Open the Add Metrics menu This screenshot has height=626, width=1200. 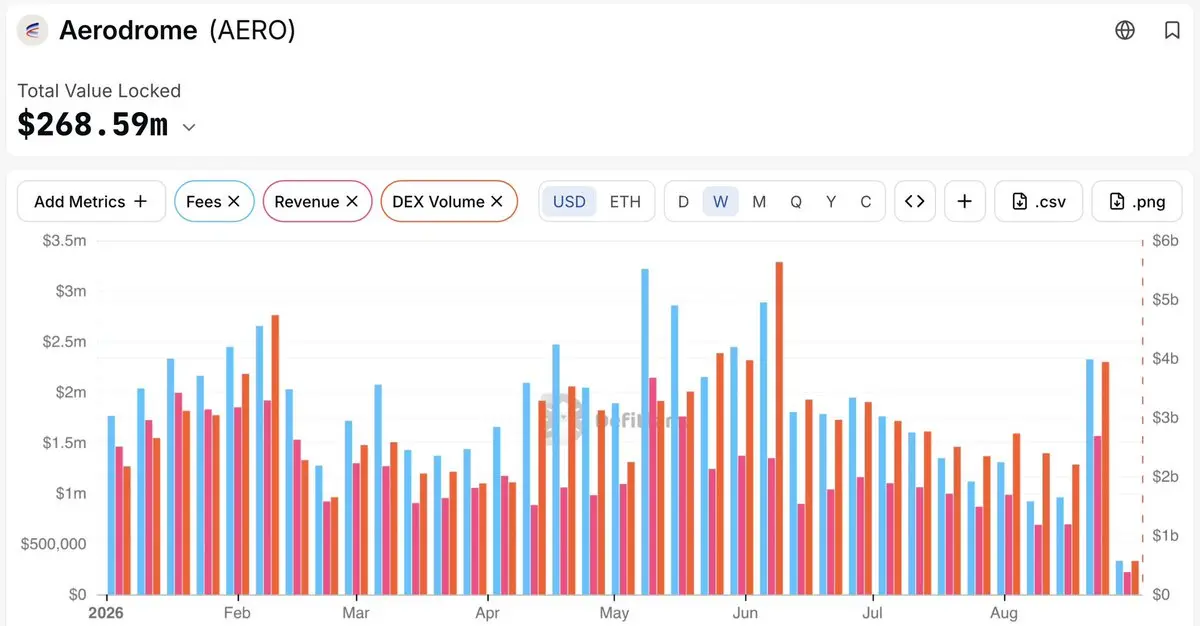coord(91,201)
